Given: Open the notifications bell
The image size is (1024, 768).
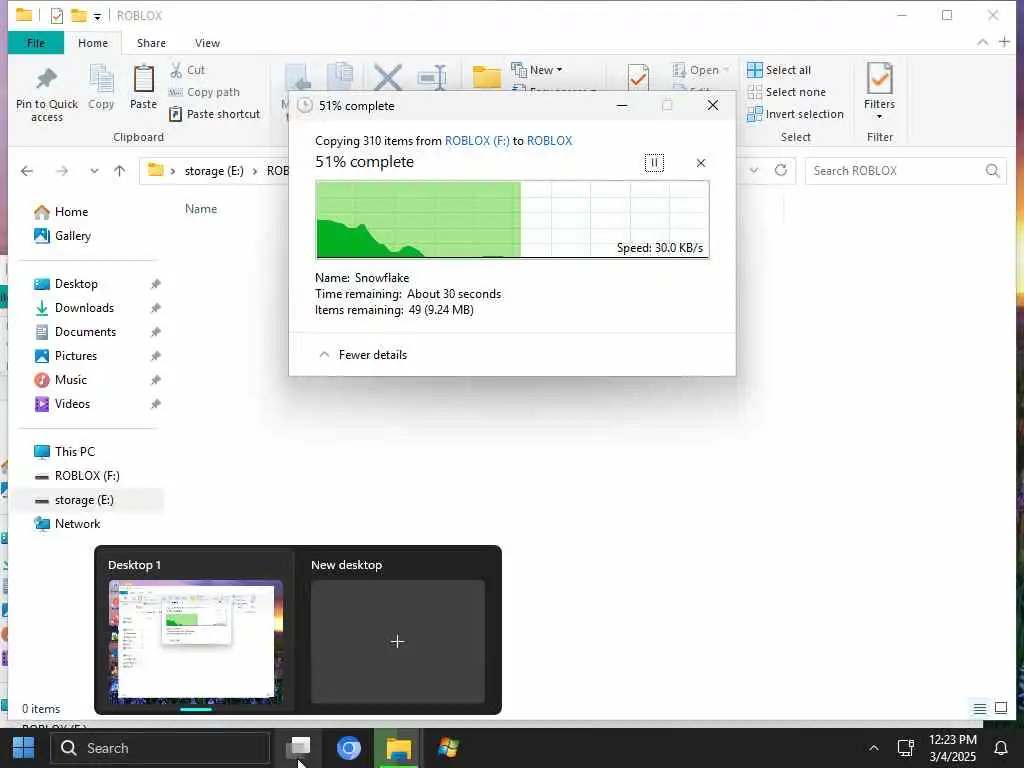Looking at the screenshot, I should pos(1000,748).
